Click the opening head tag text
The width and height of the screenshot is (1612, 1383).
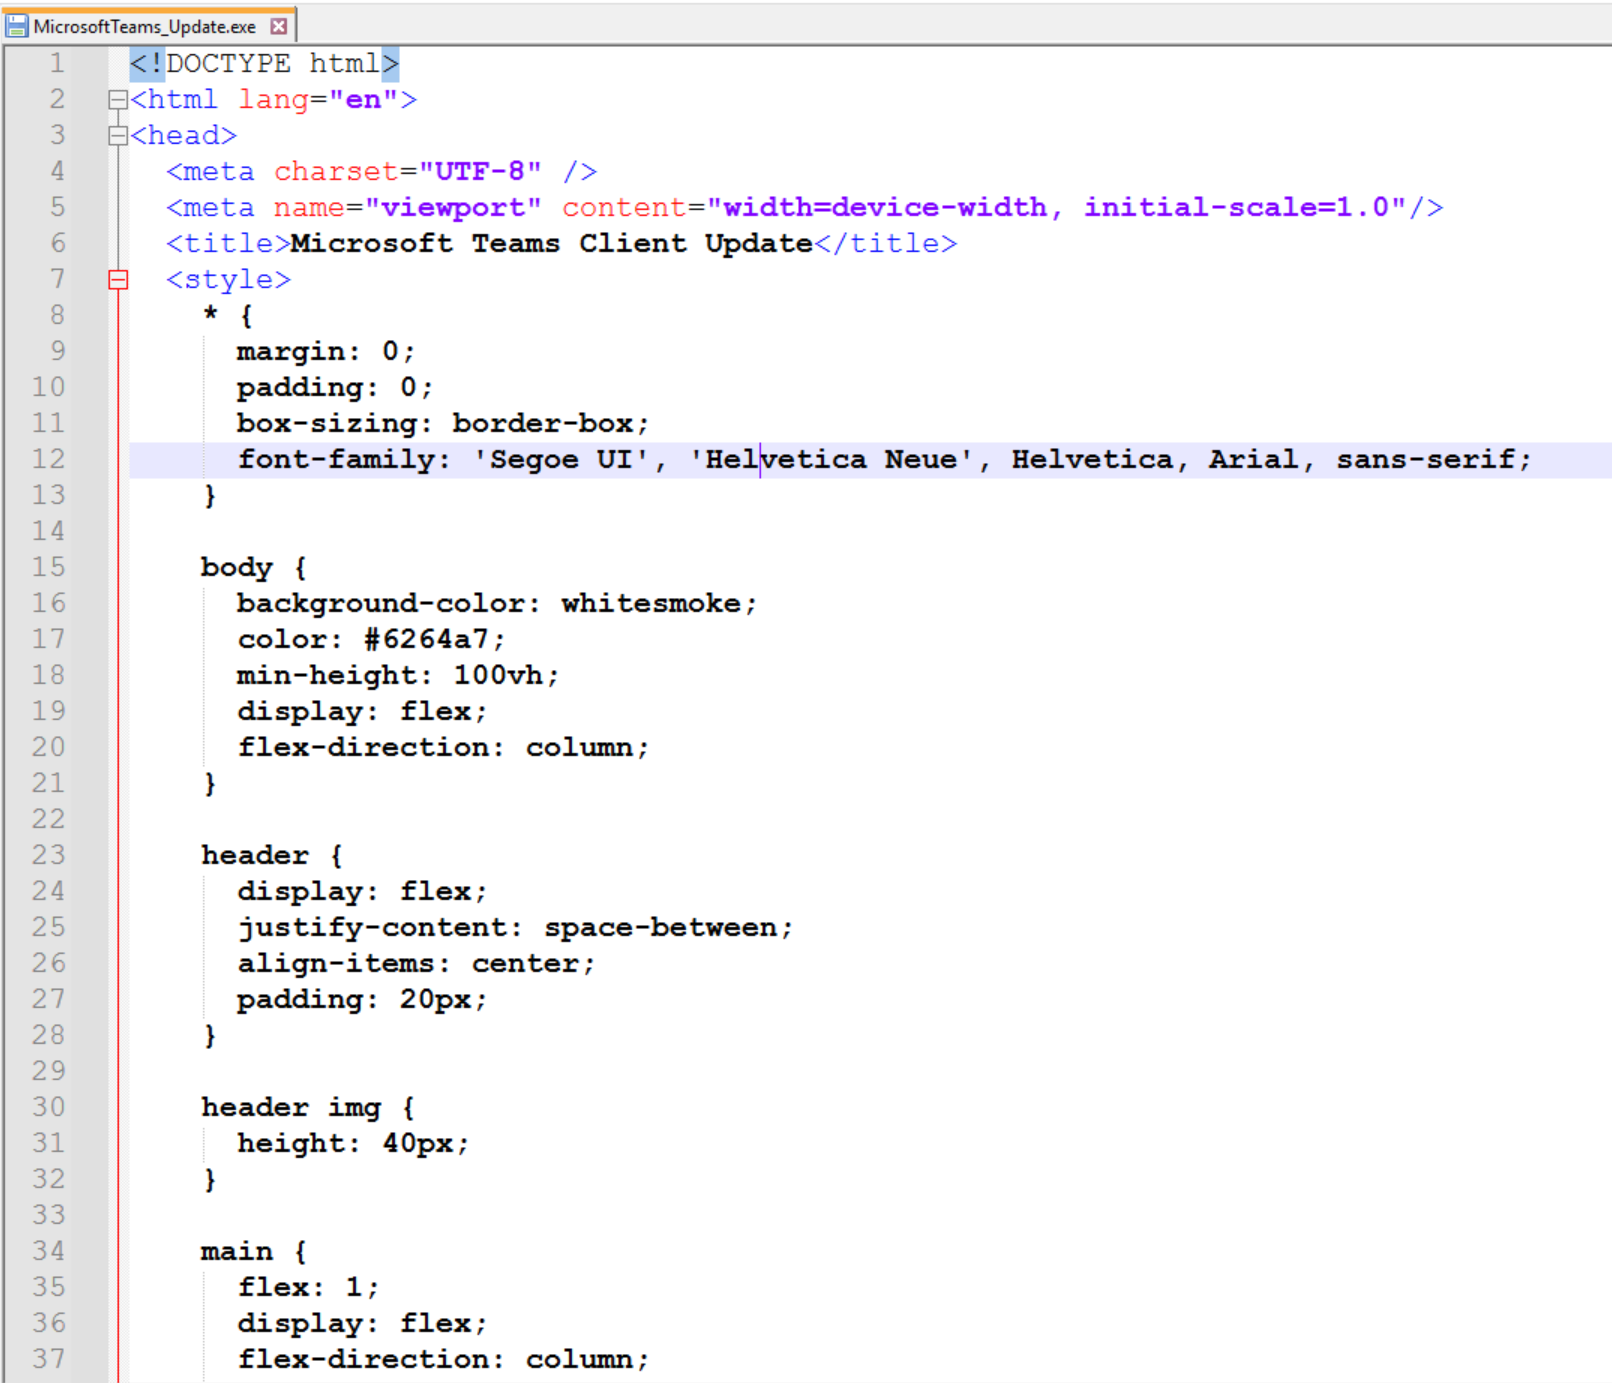pos(183,135)
